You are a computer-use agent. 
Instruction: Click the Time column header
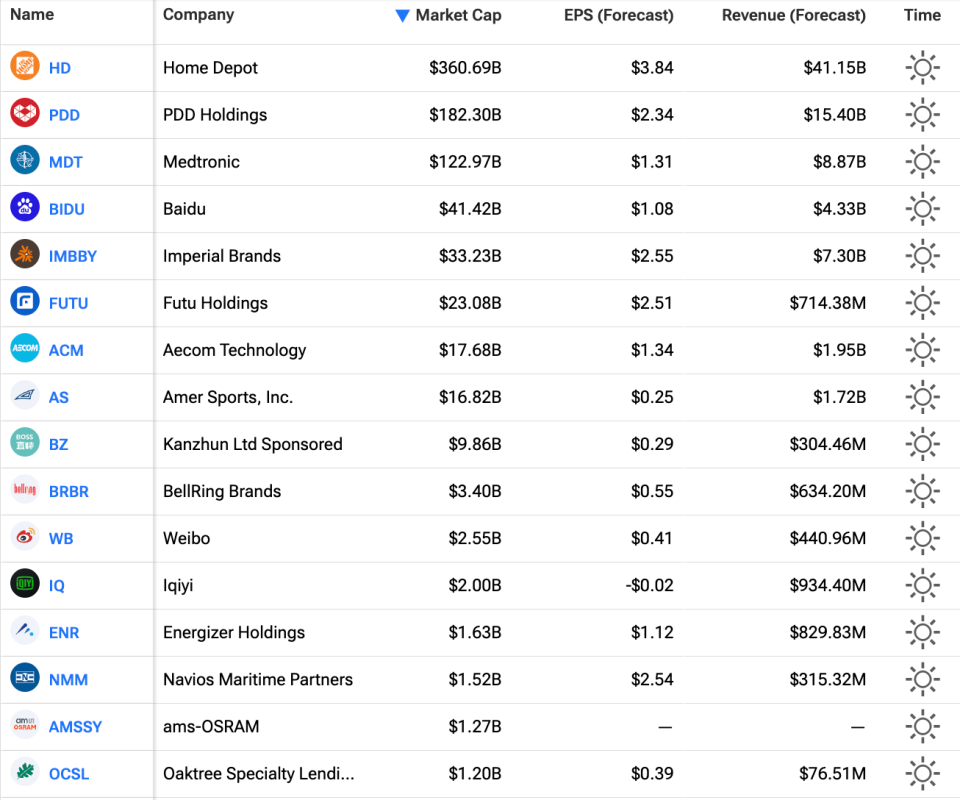pyautogui.click(x=921, y=15)
